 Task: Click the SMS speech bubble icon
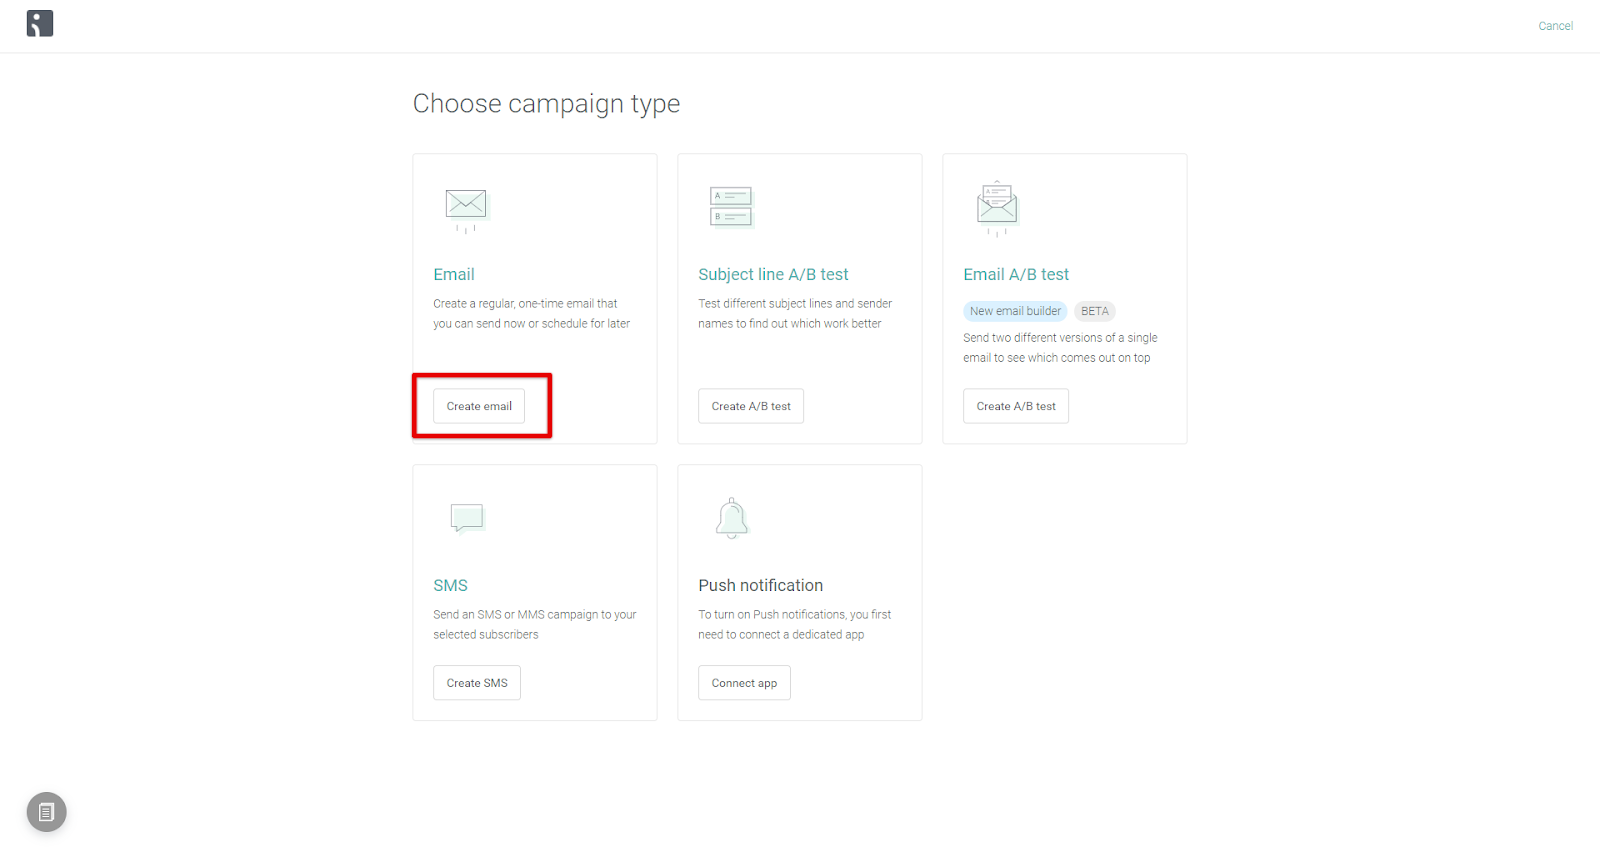tap(467, 517)
